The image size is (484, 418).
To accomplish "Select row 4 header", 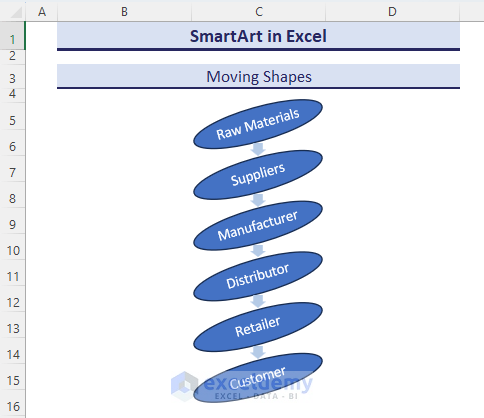I will pos(12,96).
